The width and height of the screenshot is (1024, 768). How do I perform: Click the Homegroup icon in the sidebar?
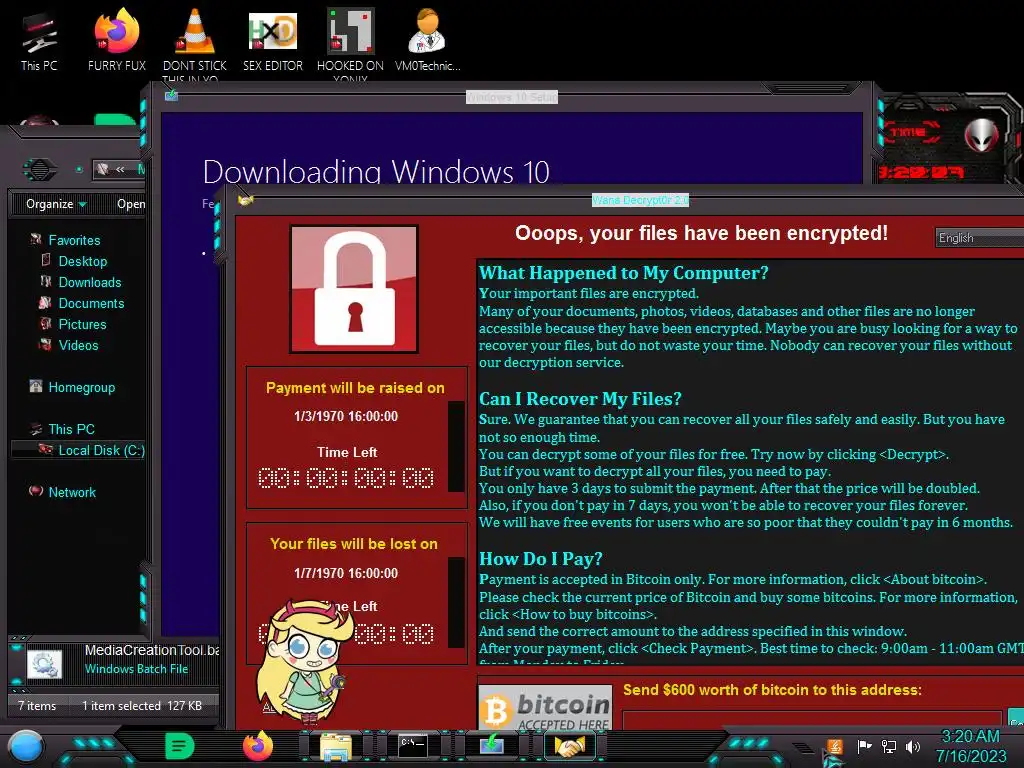point(36,387)
